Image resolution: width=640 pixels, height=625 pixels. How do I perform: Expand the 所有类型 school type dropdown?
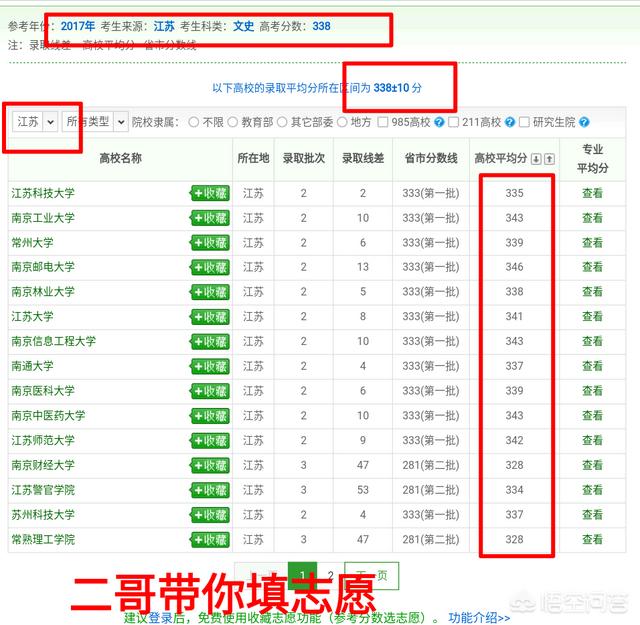[95, 121]
